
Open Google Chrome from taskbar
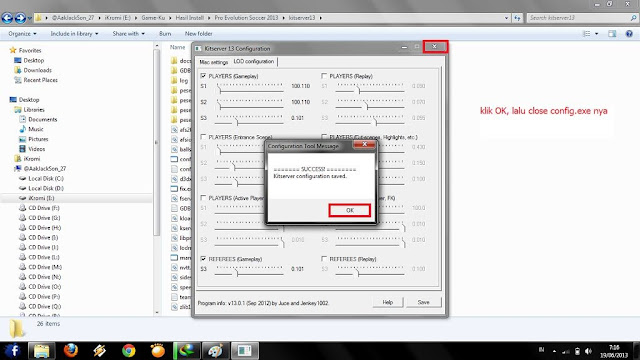click(129, 350)
